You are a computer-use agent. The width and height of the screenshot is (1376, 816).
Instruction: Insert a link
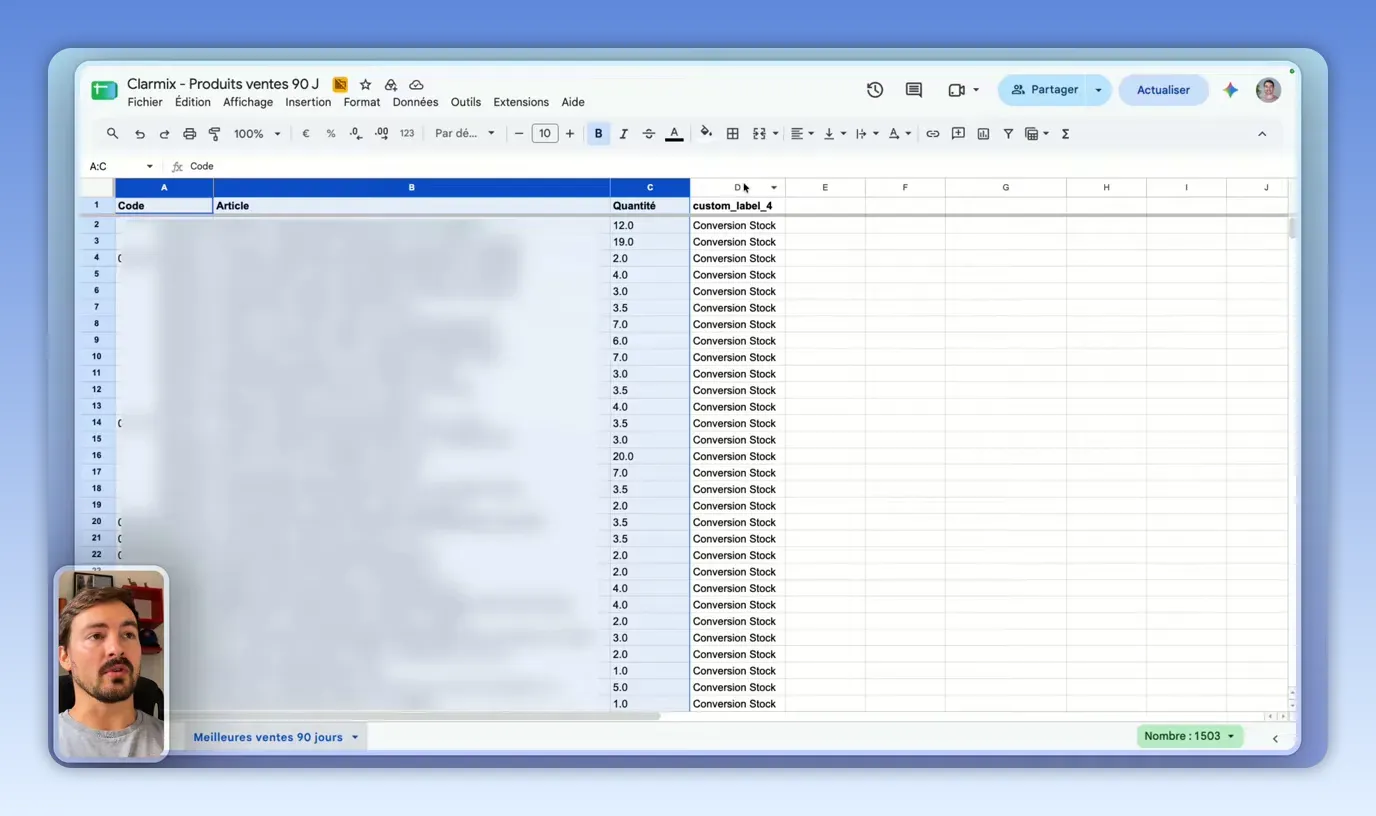pyautogui.click(x=932, y=134)
